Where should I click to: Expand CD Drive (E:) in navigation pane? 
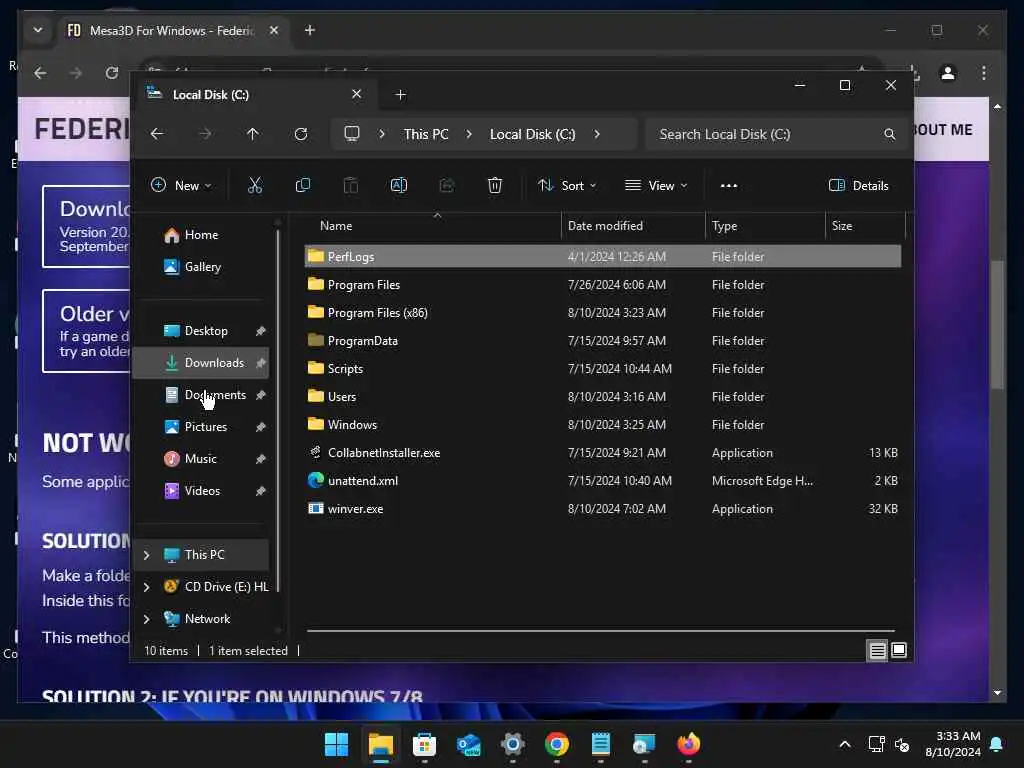(x=146, y=587)
